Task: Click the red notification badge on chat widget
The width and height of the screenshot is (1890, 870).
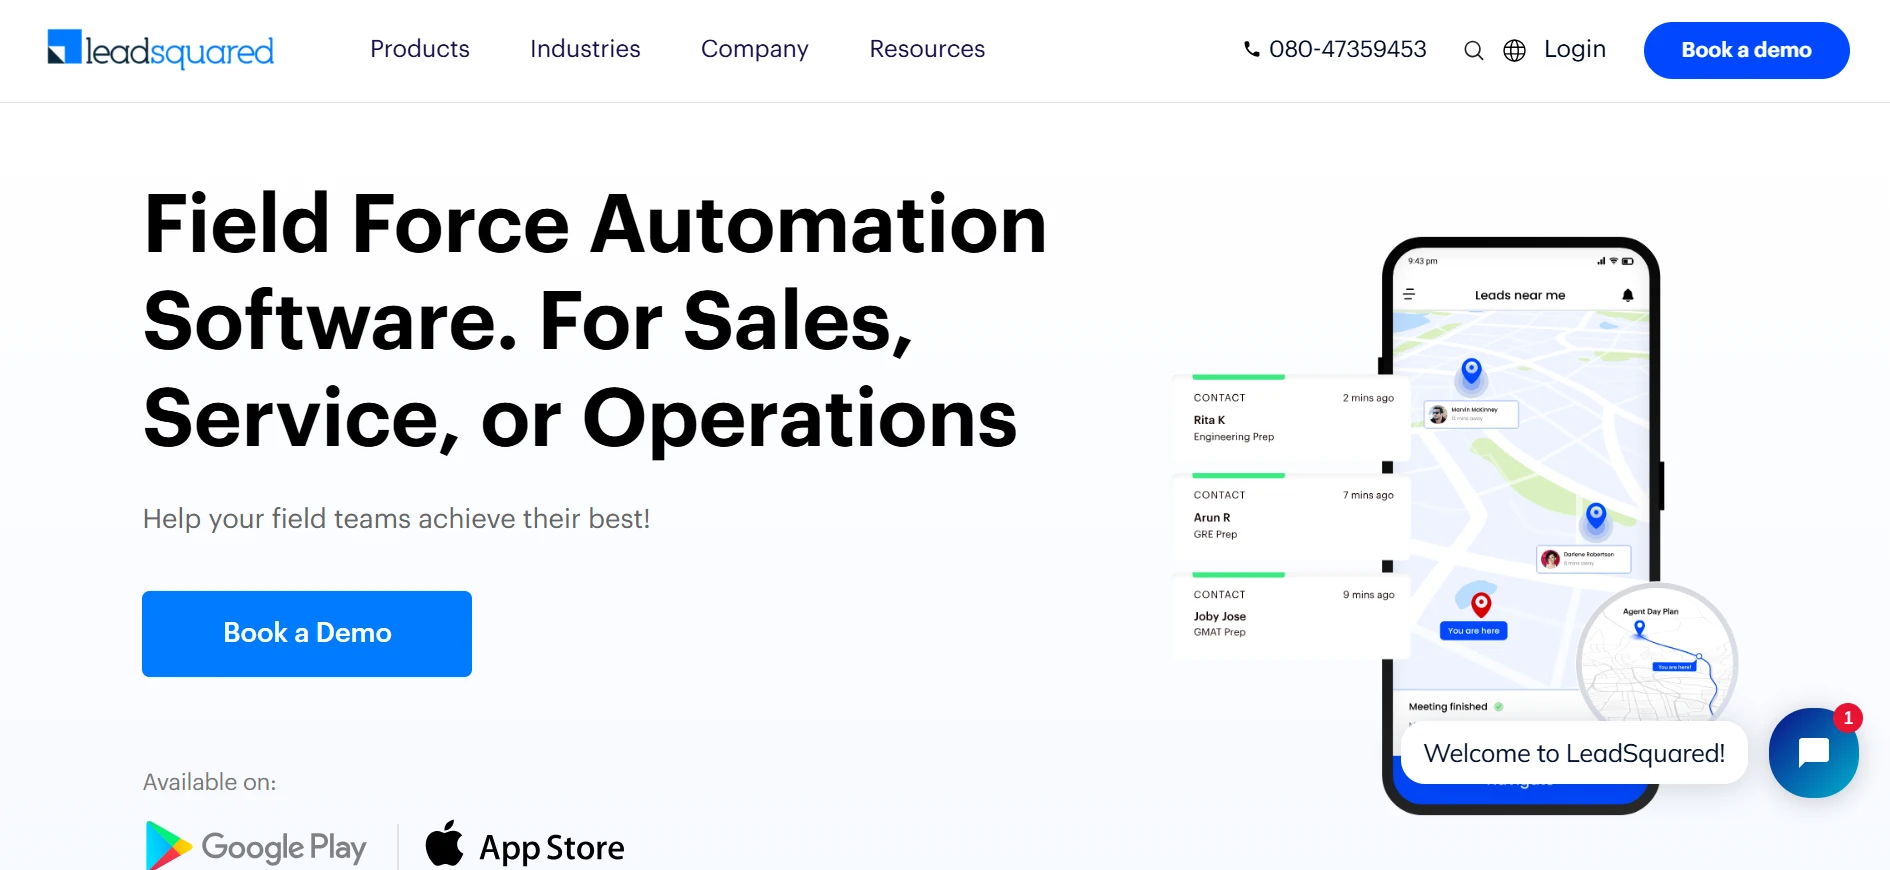Action: pyautogui.click(x=1848, y=717)
